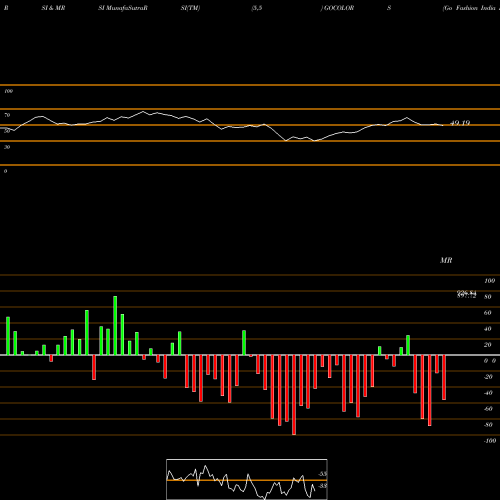
Task: Click the '(5,5' parameter text
Action: 257,8
